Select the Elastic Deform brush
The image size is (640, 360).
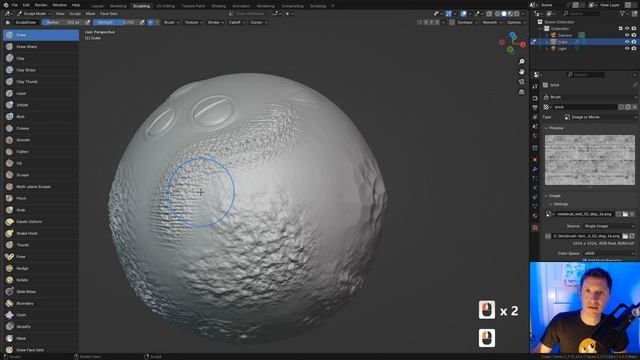(x=41, y=222)
